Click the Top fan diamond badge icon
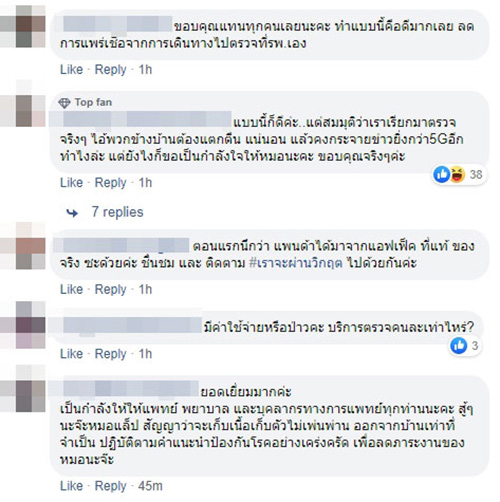This screenshot has height=502, width=500. 64,103
